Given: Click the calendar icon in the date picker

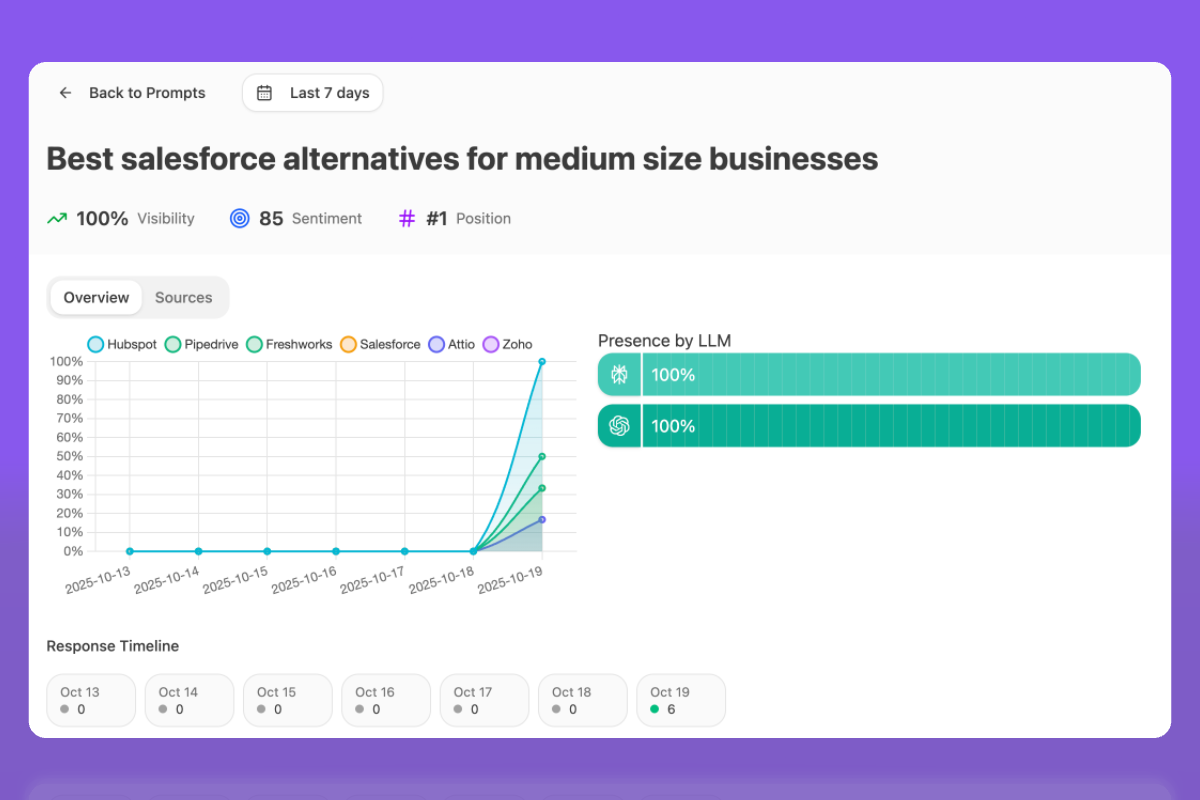Looking at the screenshot, I should point(264,92).
